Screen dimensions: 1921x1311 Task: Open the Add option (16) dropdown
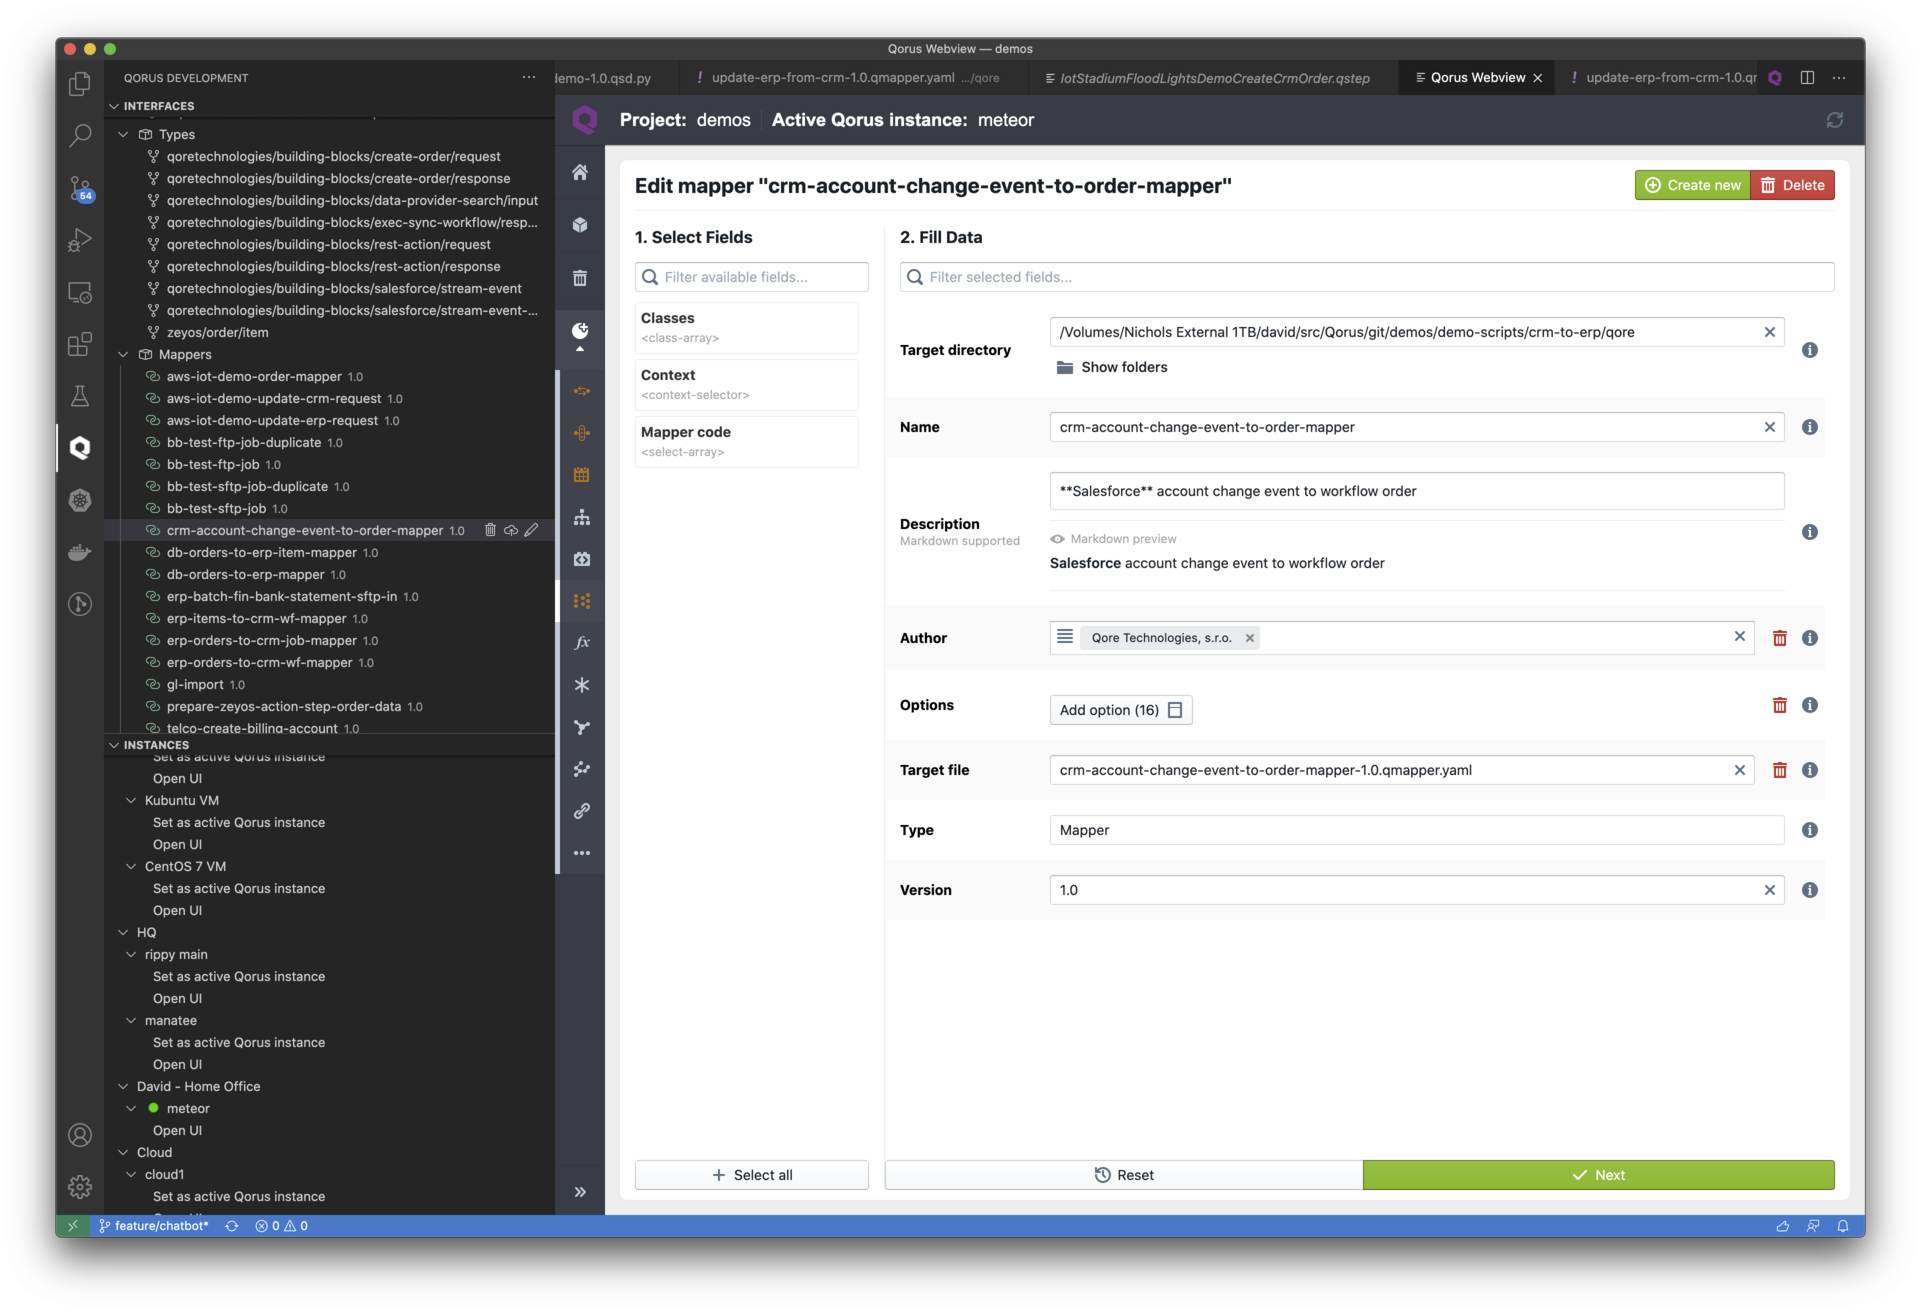[x=1120, y=710]
